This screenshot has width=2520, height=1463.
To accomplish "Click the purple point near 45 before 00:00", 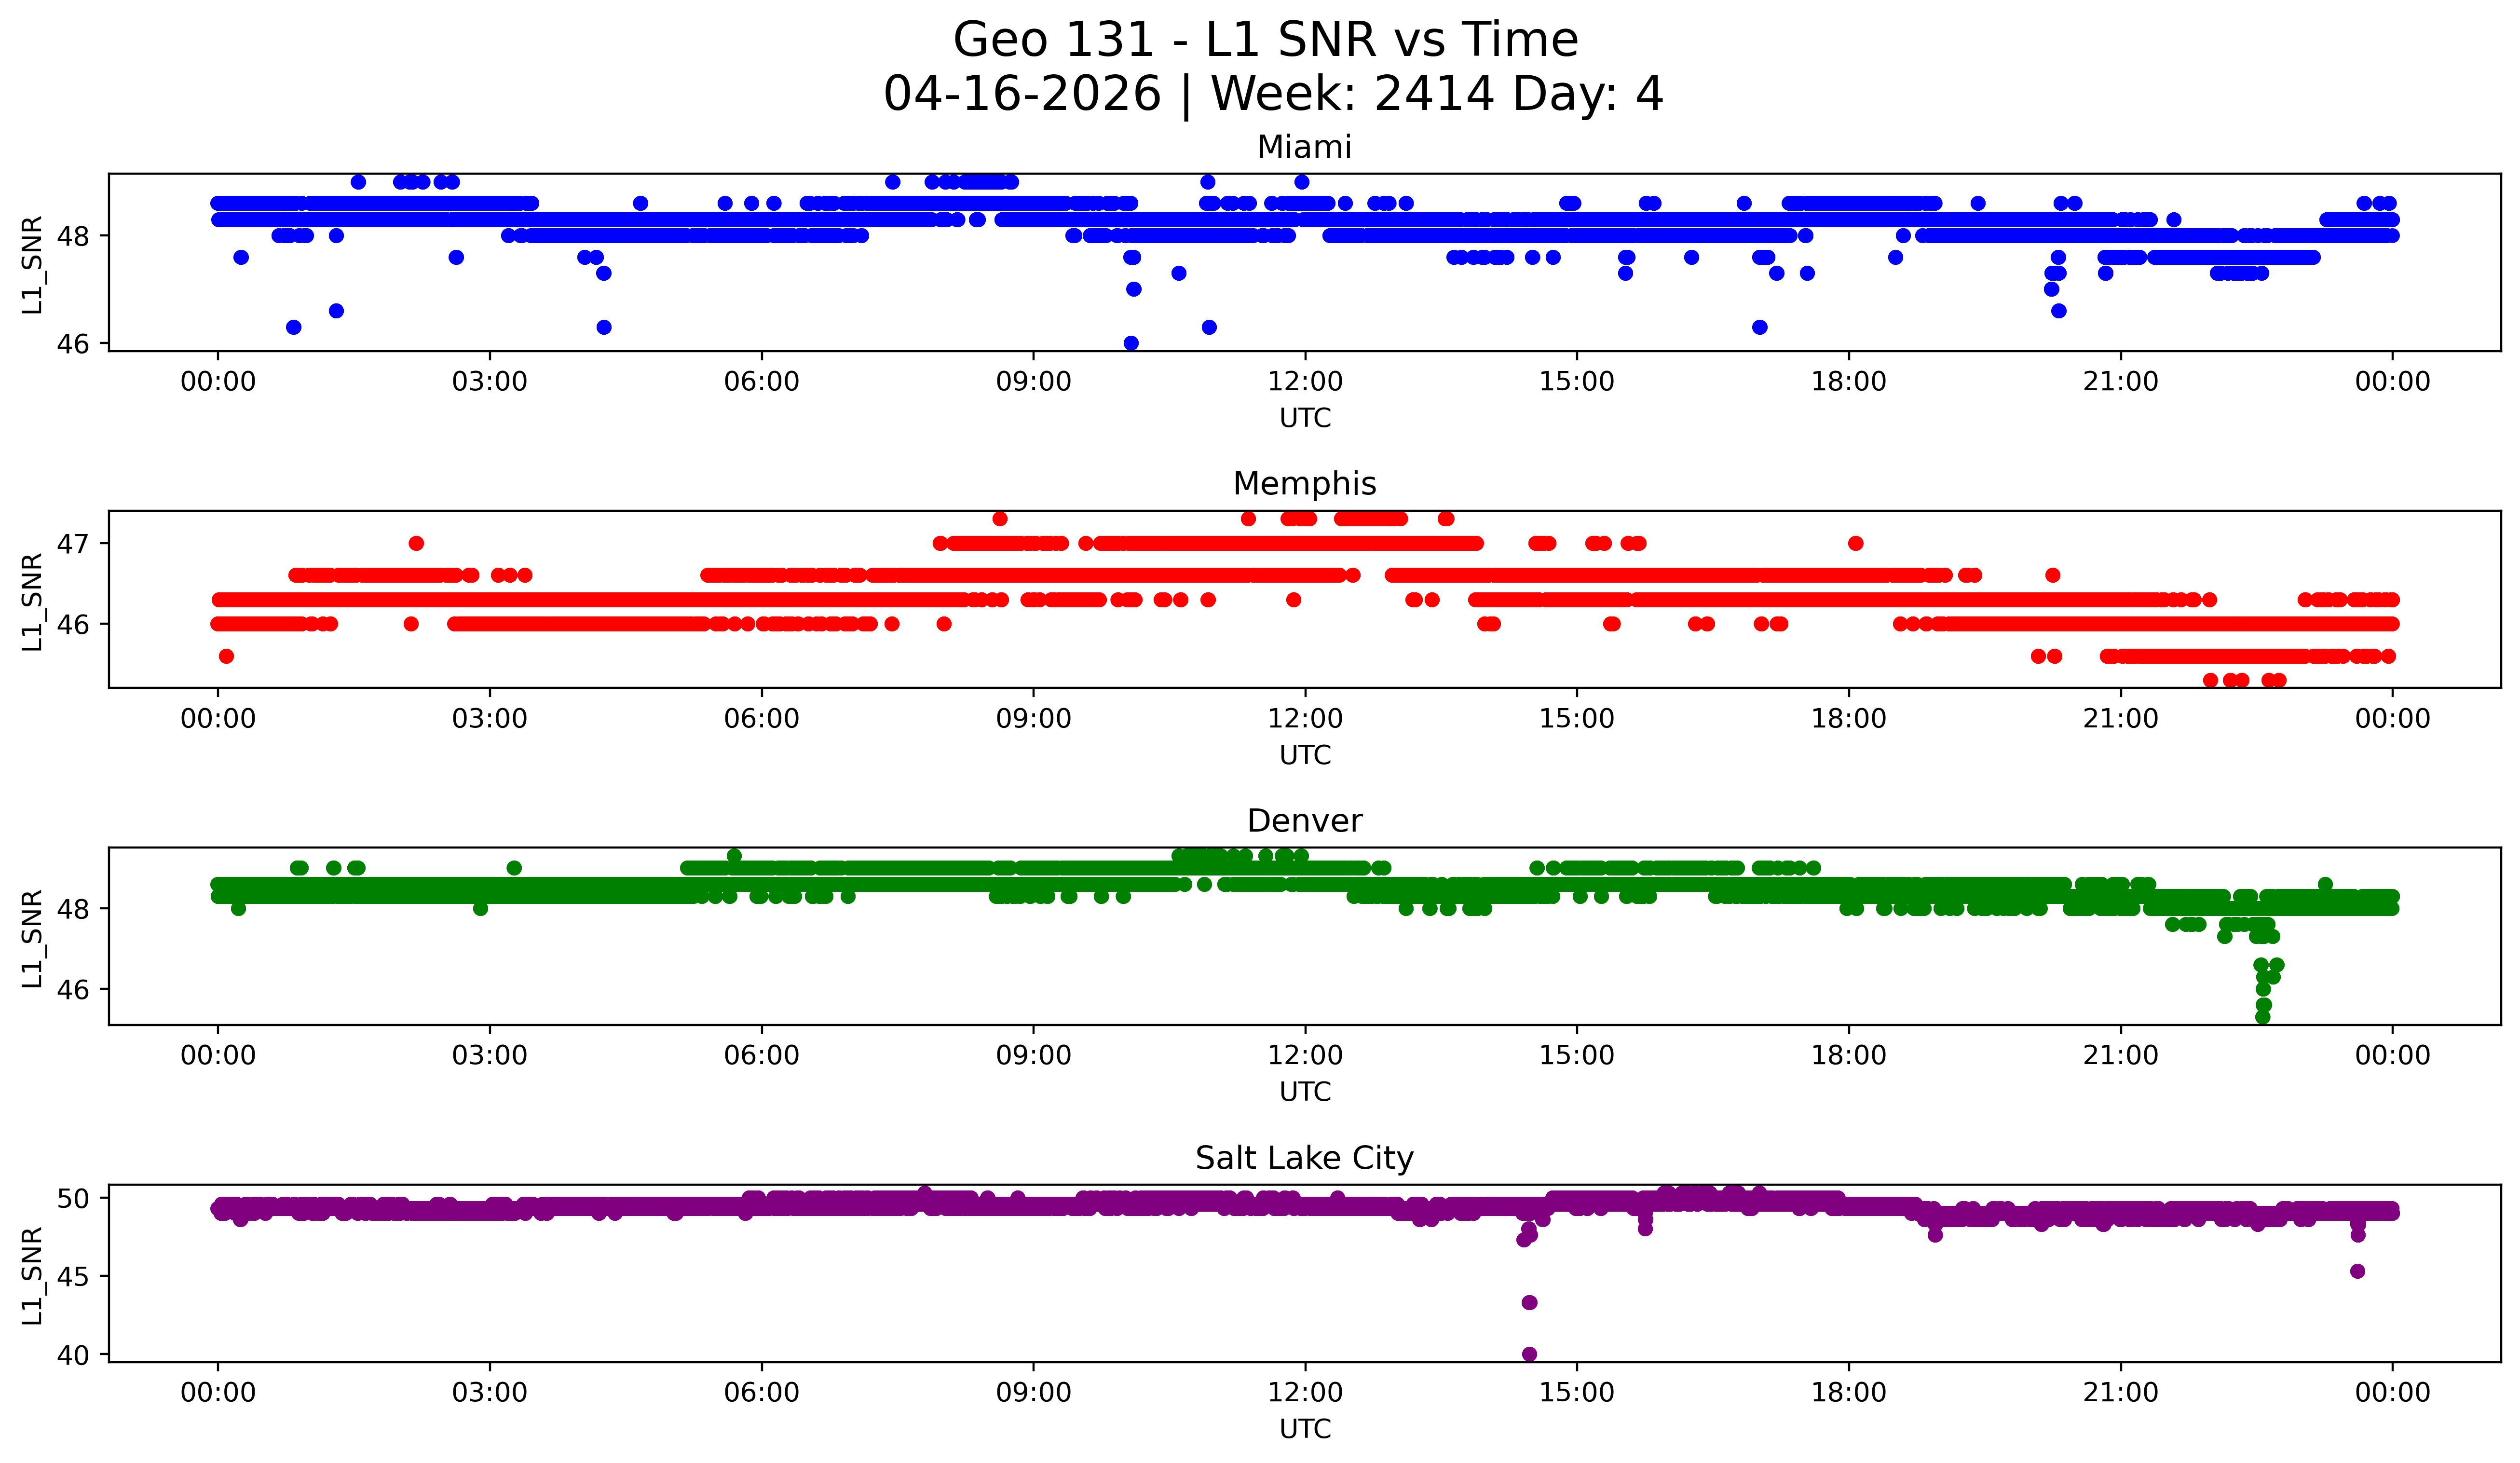I will coord(2357,1271).
